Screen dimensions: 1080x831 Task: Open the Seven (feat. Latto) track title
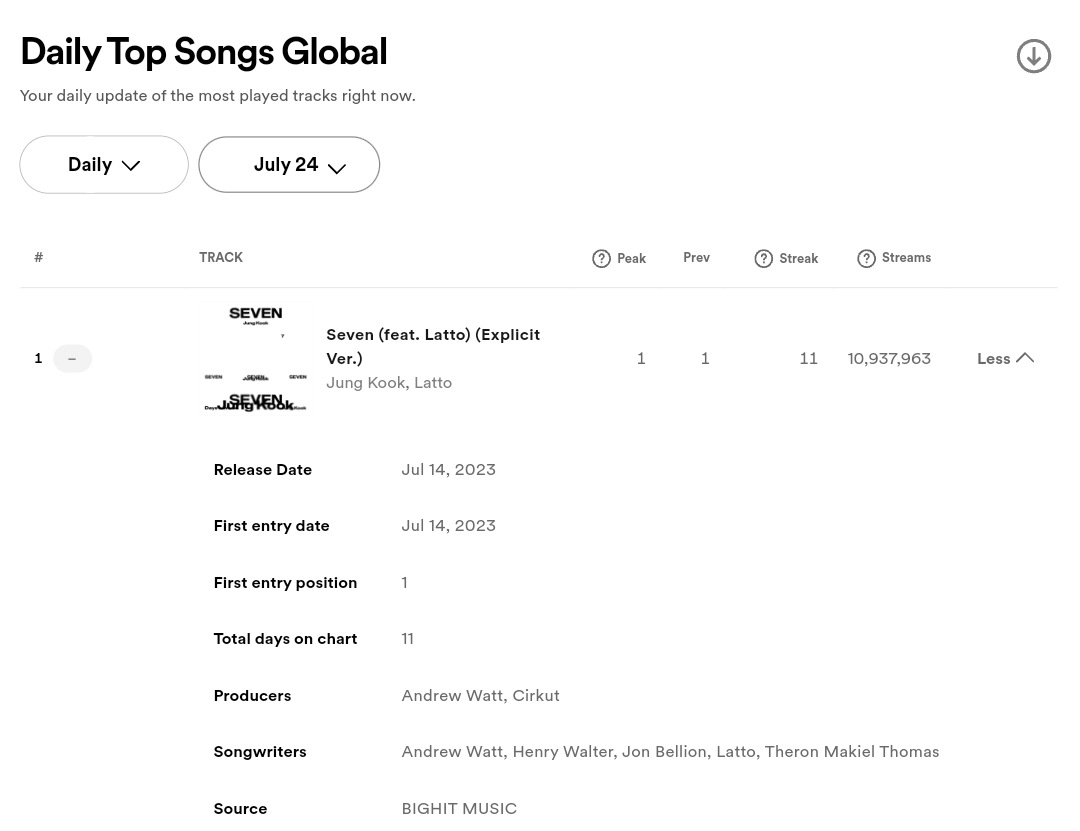432,345
